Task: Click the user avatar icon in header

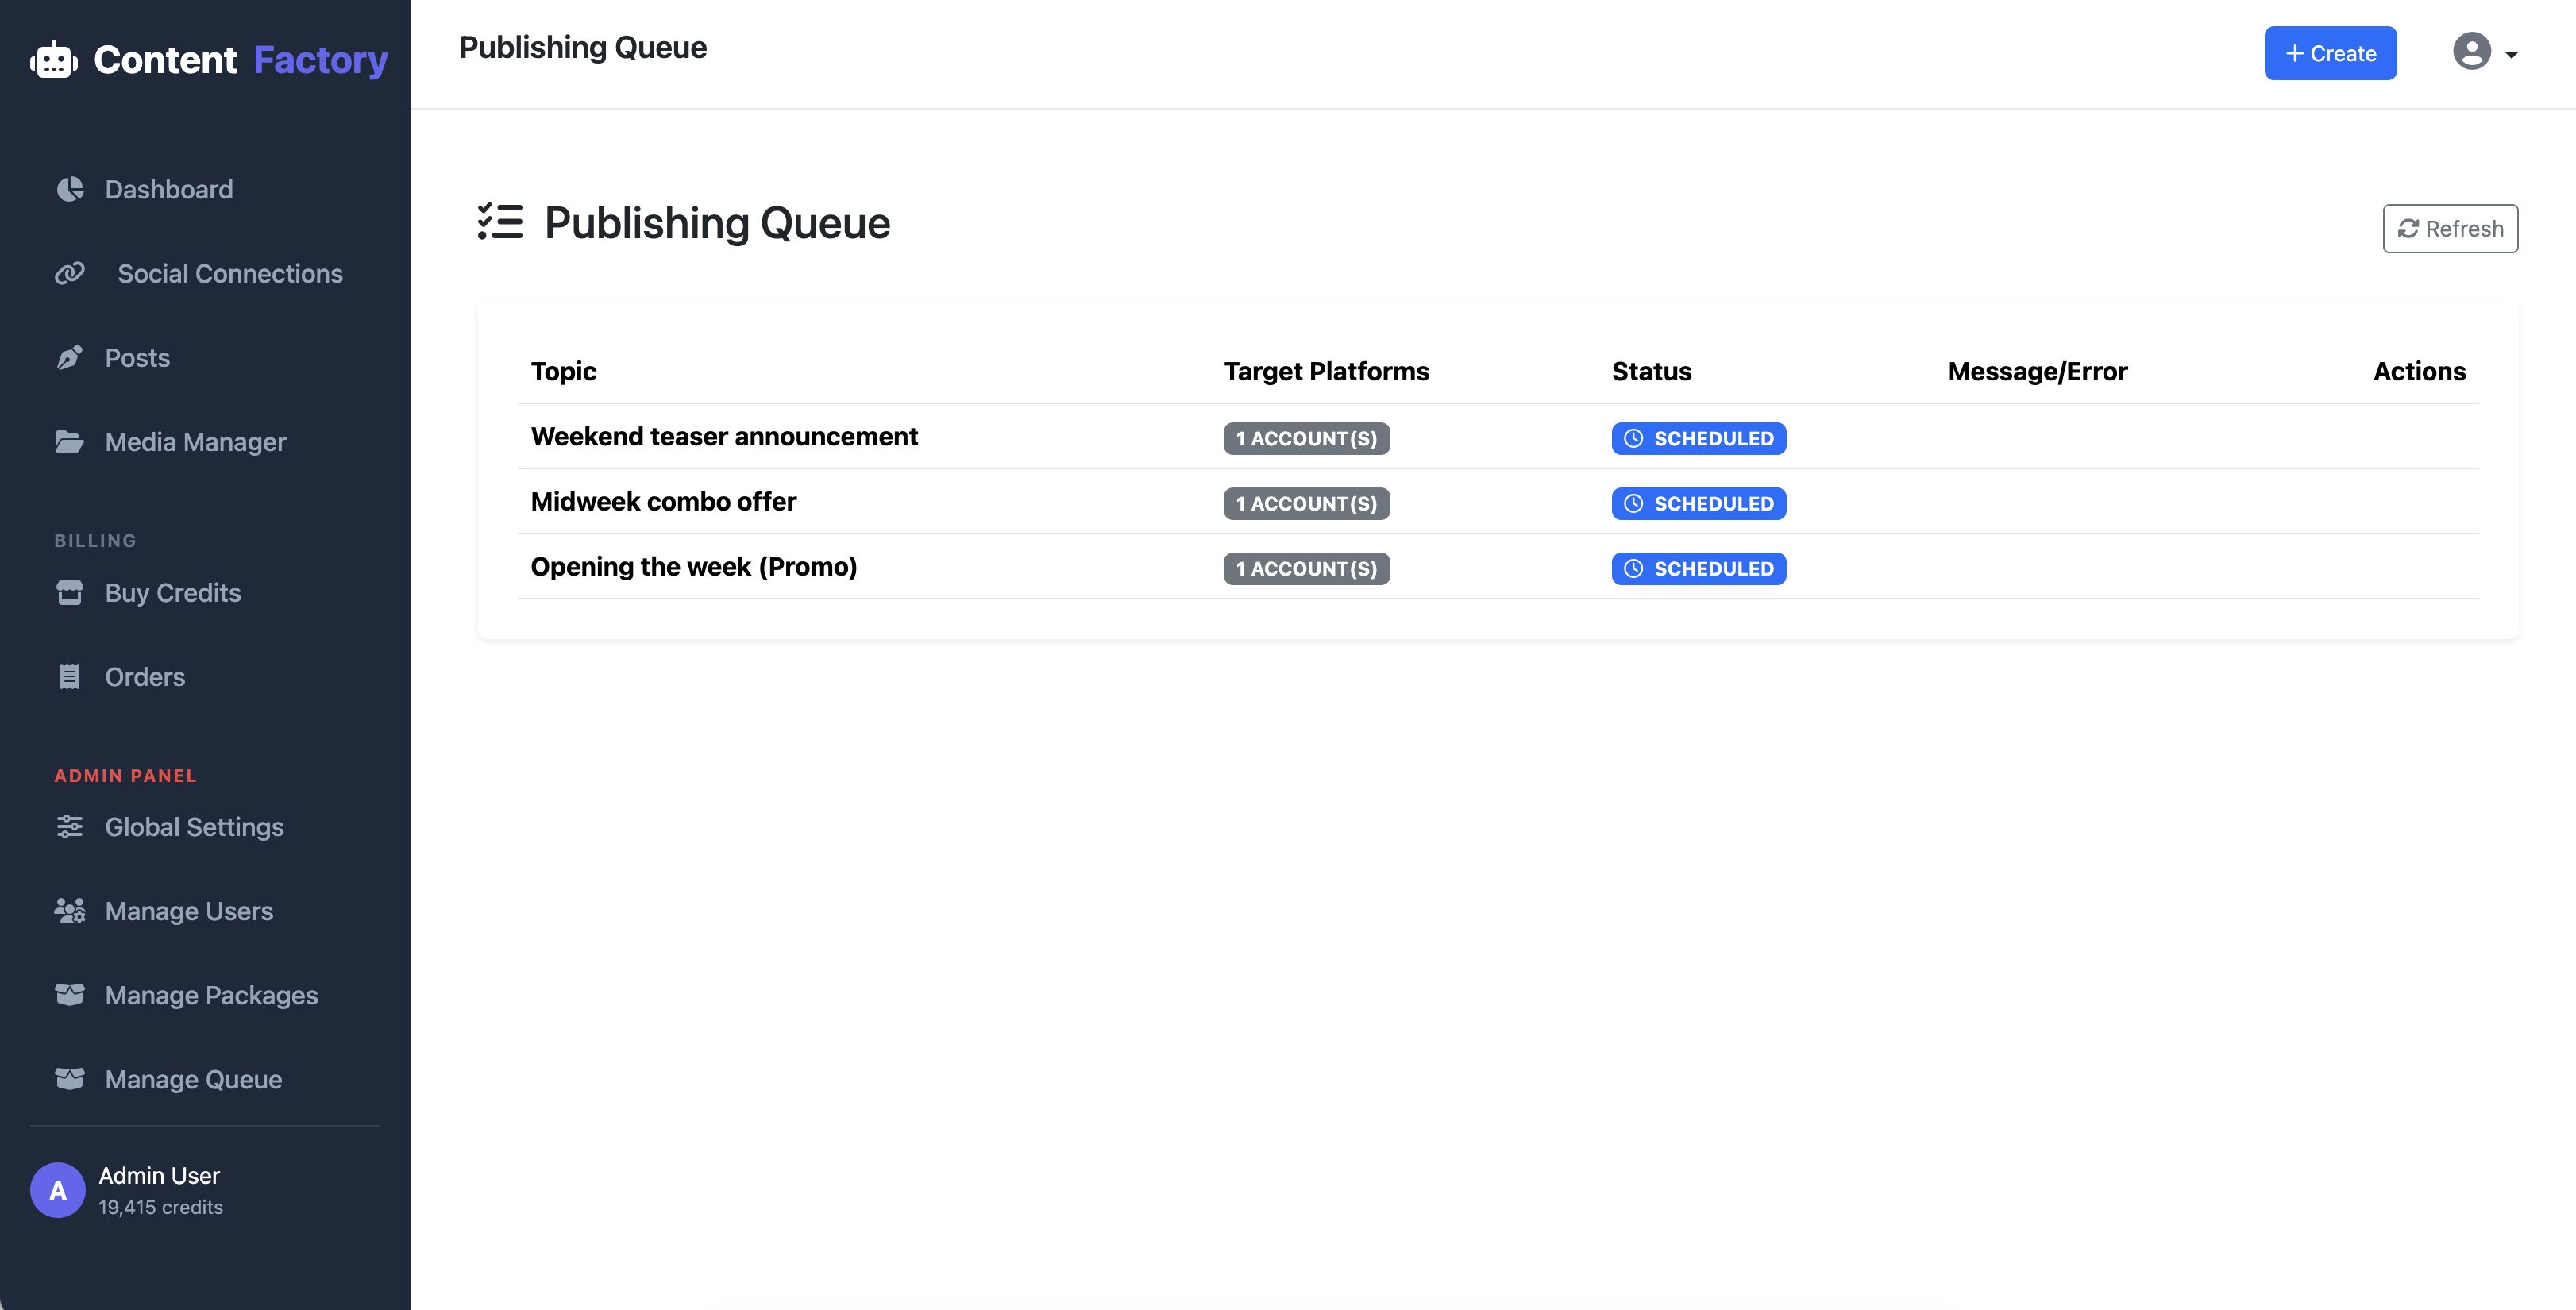Action: pos(2471,52)
